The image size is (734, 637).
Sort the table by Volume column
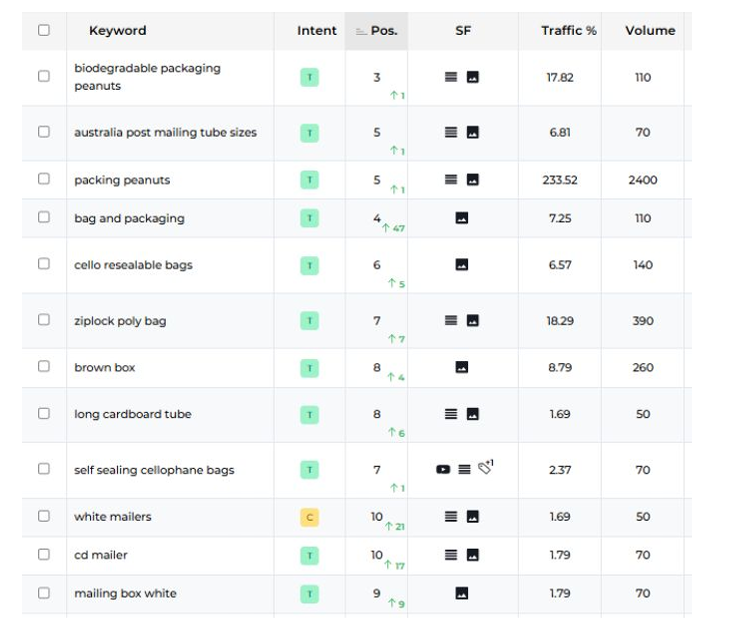(x=650, y=31)
